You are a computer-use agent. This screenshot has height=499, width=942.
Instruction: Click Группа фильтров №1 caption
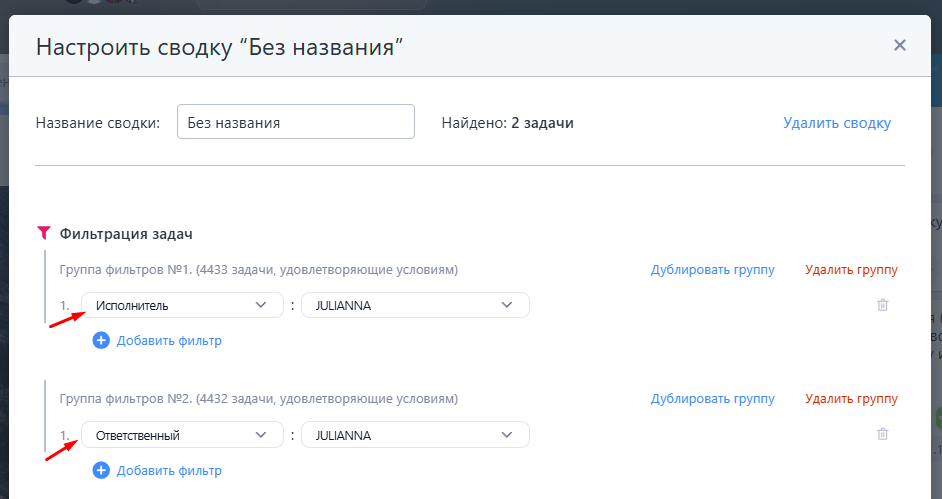click(x=258, y=270)
